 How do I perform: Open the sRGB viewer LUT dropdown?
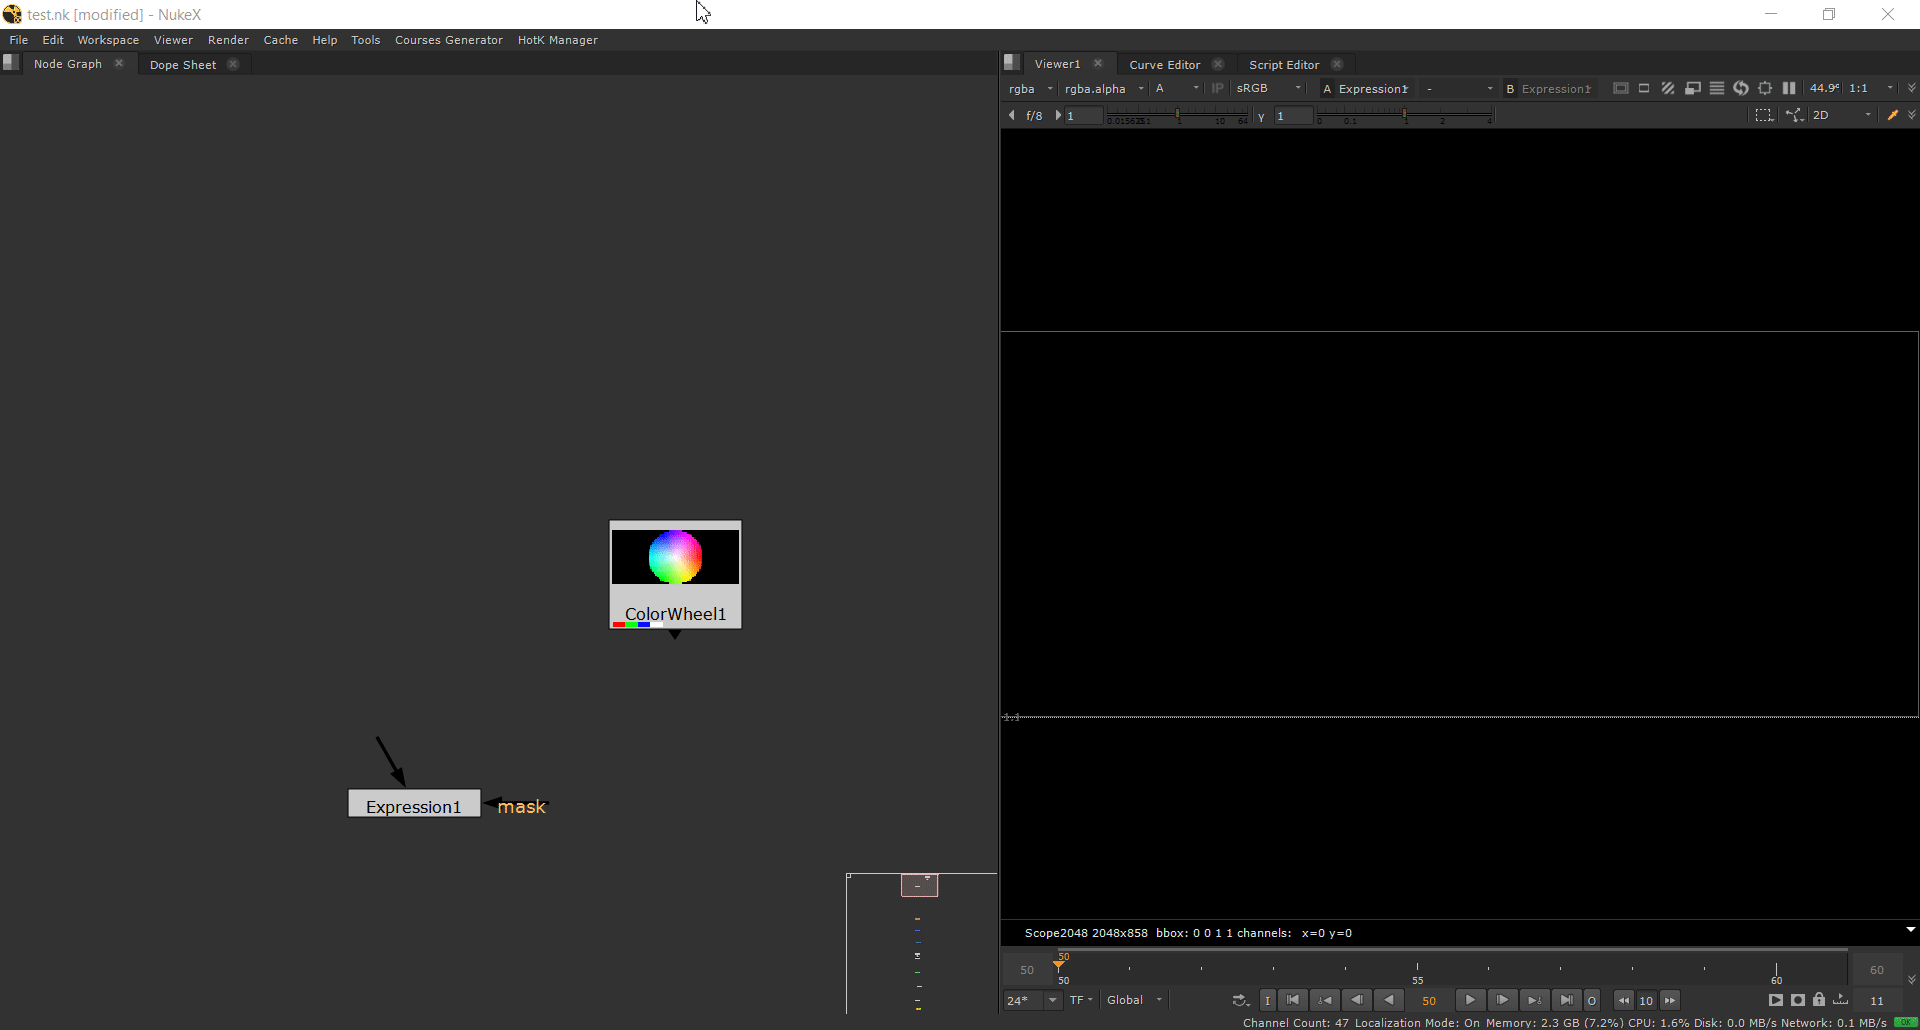pyautogui.click(x=1265, y=88)
